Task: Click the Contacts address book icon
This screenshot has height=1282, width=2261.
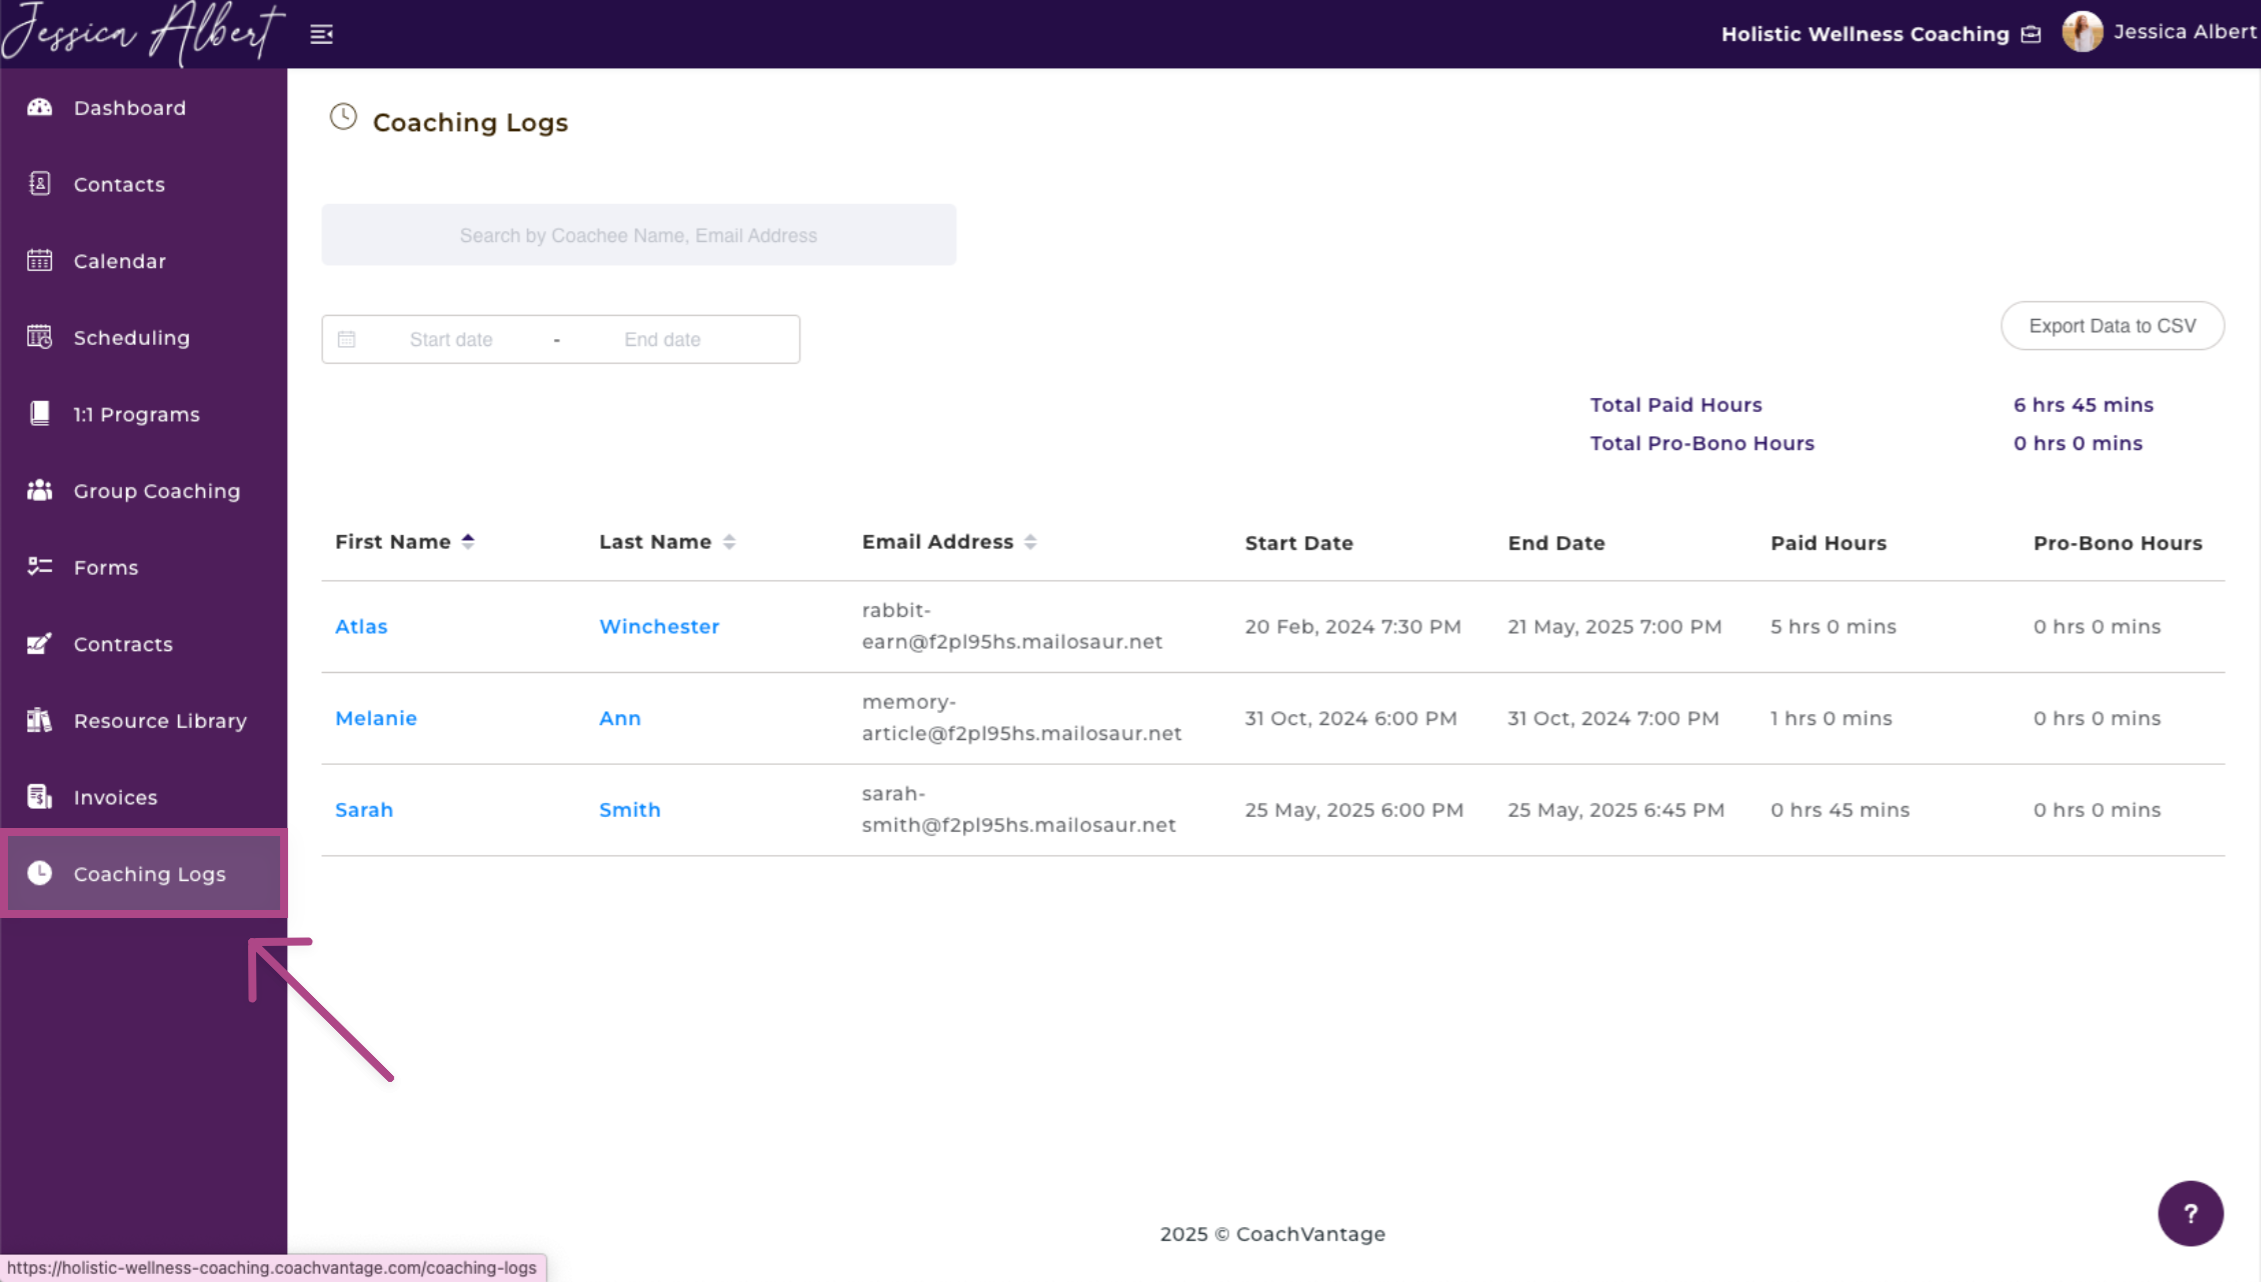Action: pos(40,184)
